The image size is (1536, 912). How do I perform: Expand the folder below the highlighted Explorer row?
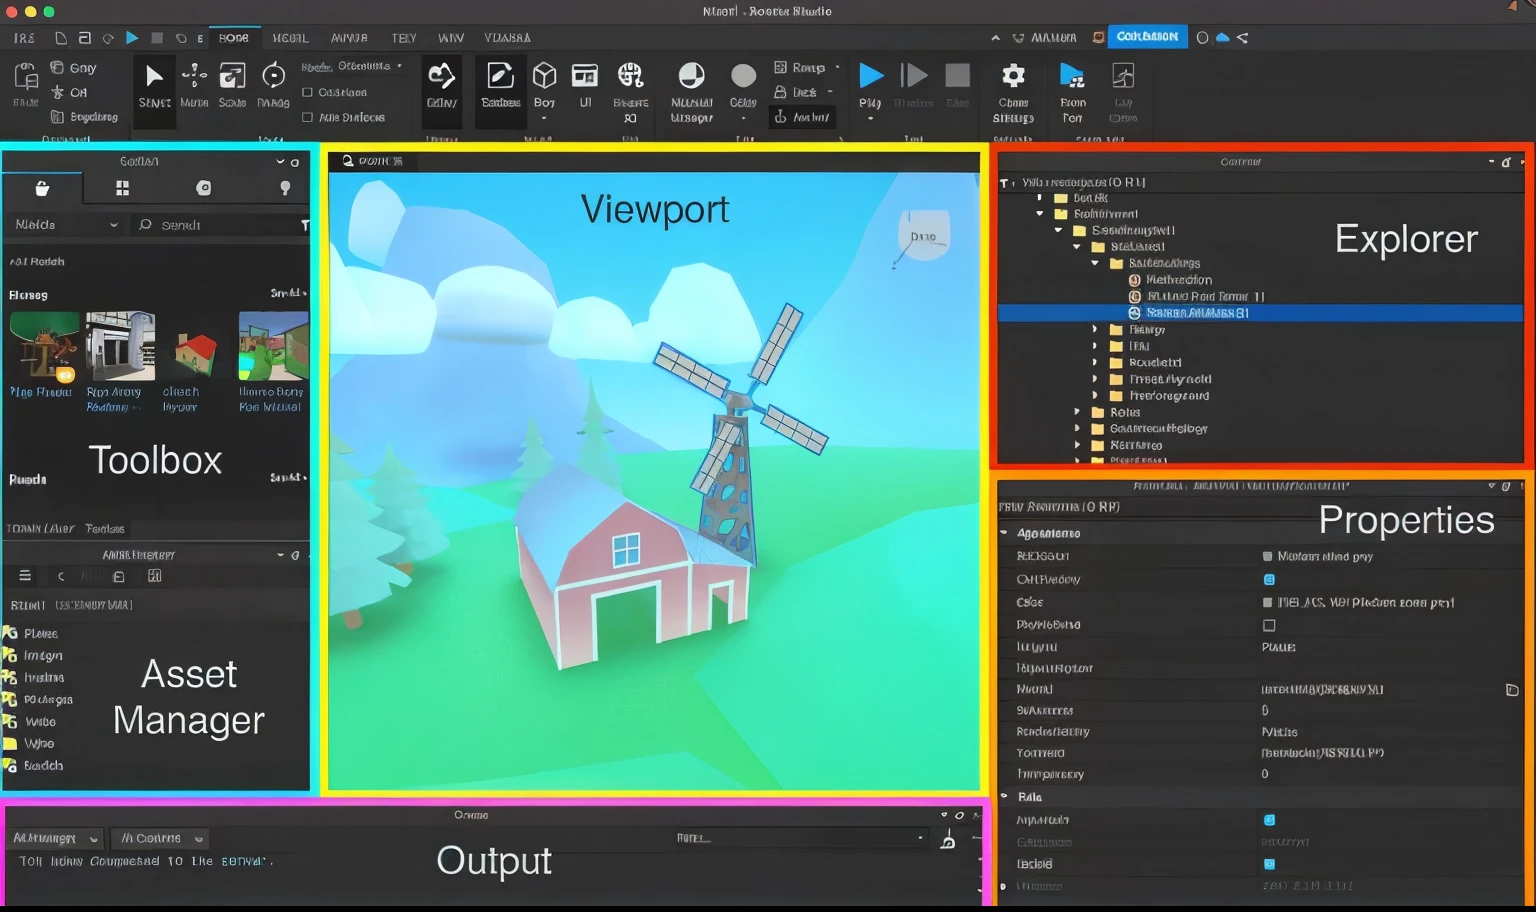(1095, 329)
